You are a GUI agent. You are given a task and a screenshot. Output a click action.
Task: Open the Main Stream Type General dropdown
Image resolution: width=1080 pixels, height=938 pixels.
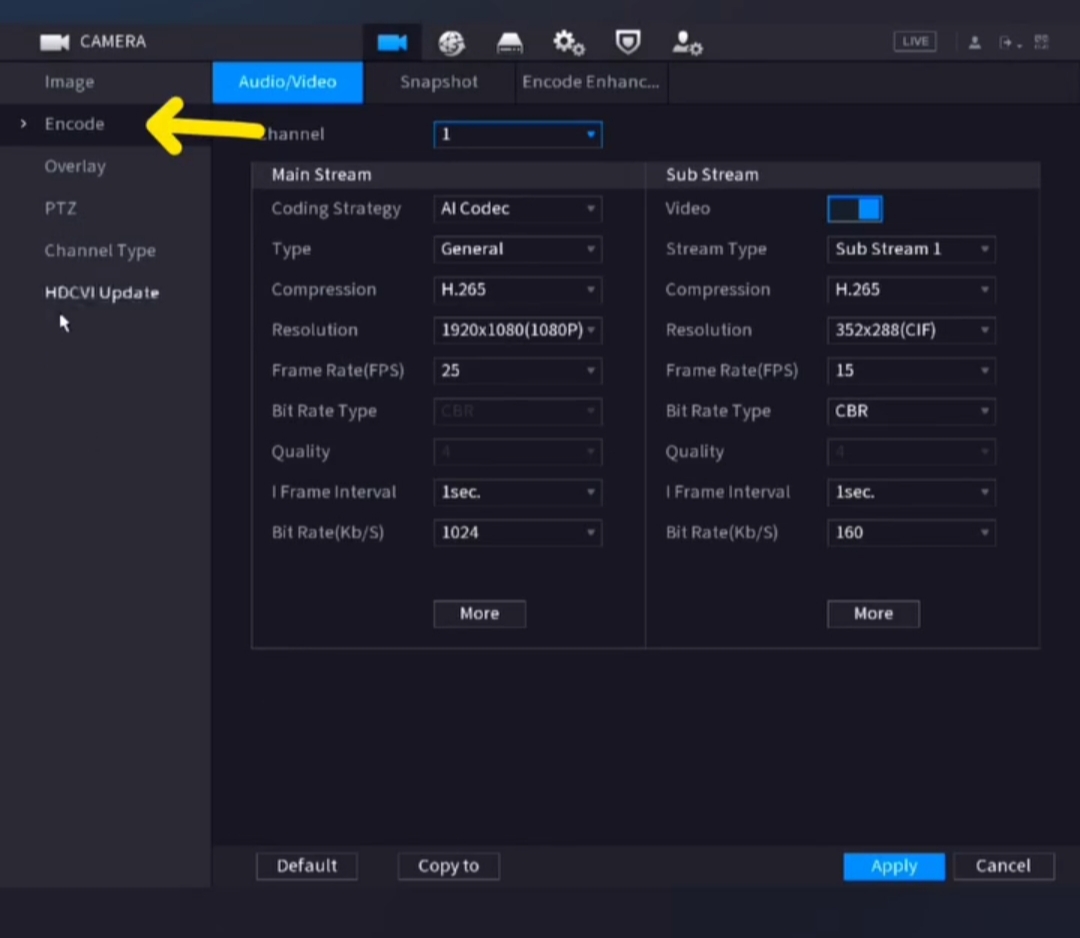[518, 249]
